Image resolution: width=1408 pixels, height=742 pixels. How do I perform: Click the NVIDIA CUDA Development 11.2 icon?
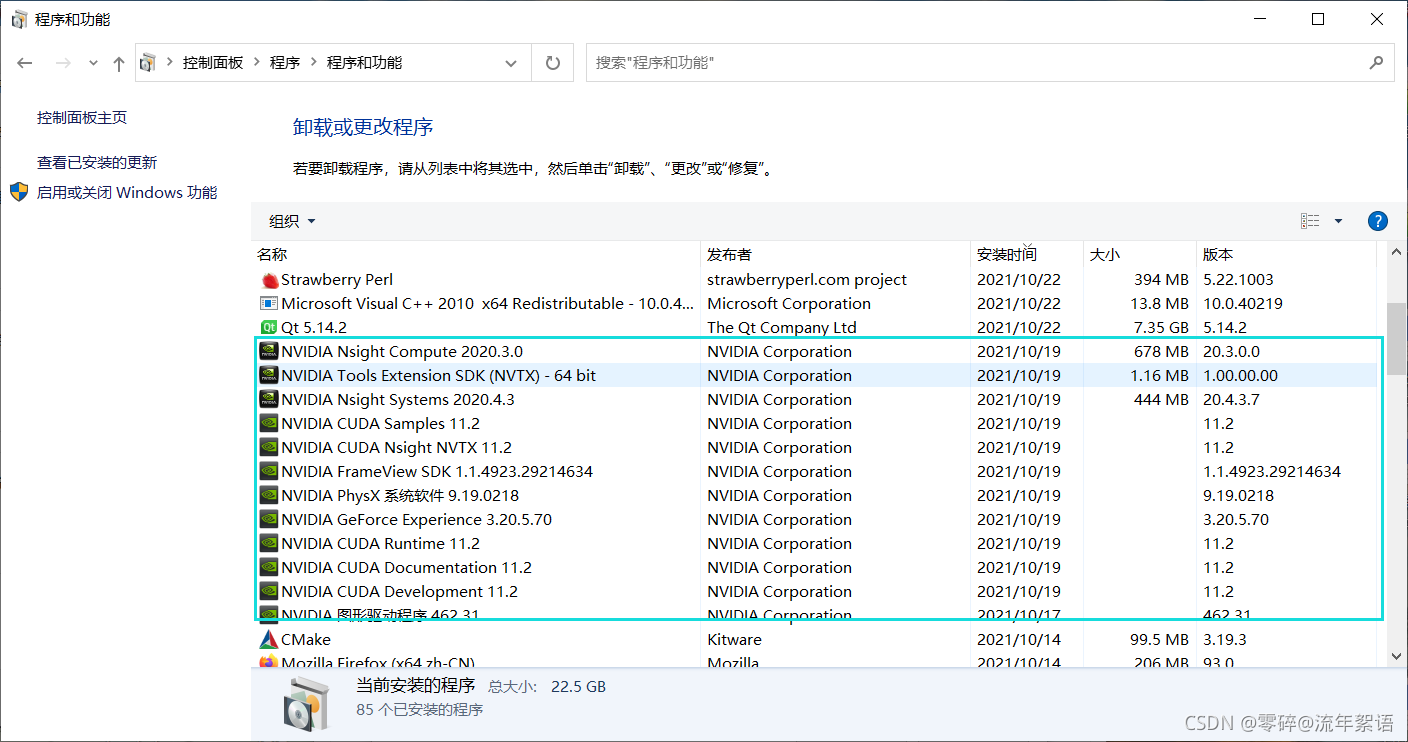tap(268, 592)
